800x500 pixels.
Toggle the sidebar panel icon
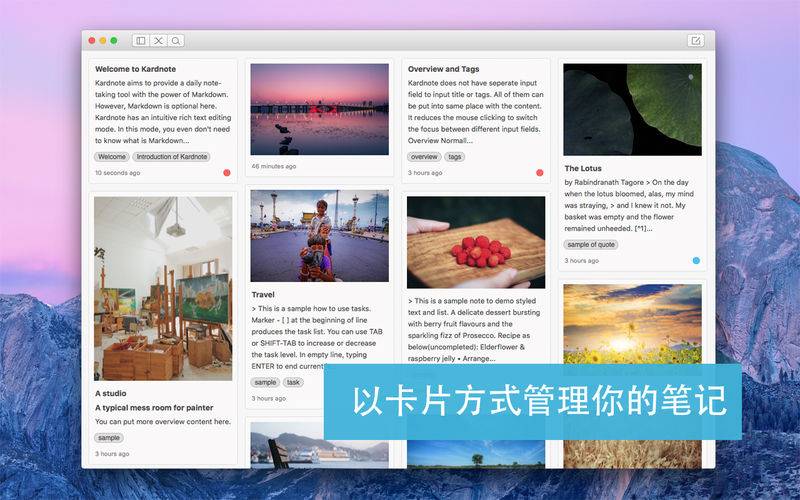coord(141,41)
